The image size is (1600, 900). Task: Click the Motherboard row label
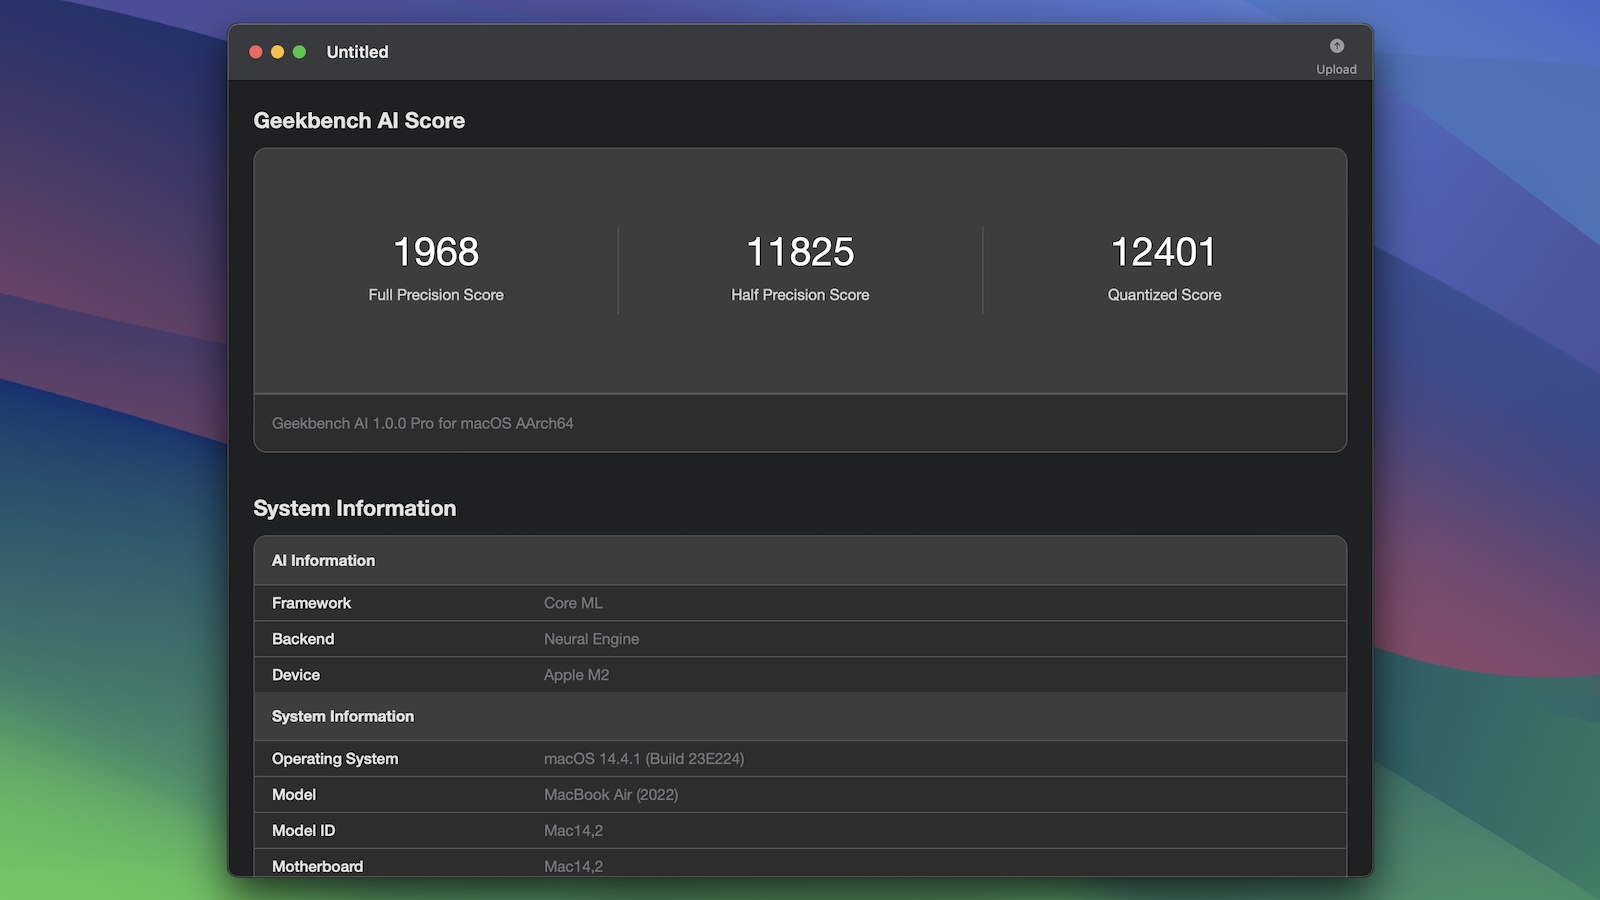click(318, 866)
